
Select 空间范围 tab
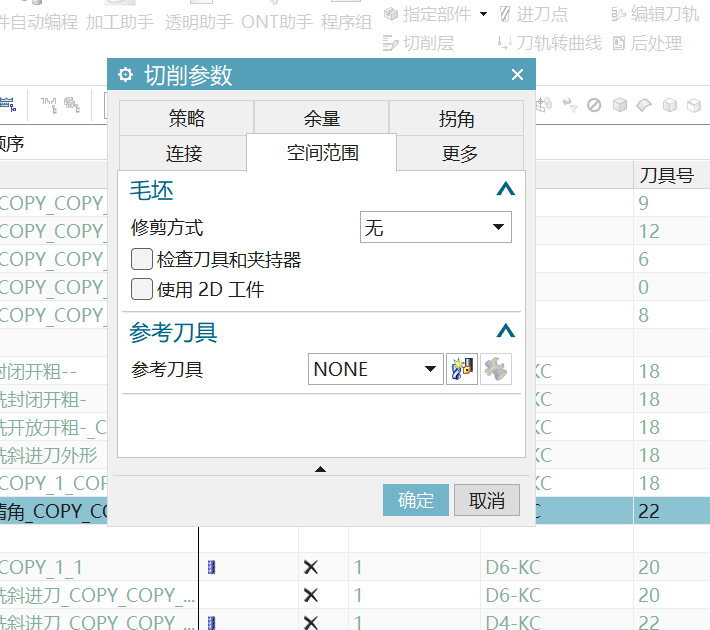point(322,153)
